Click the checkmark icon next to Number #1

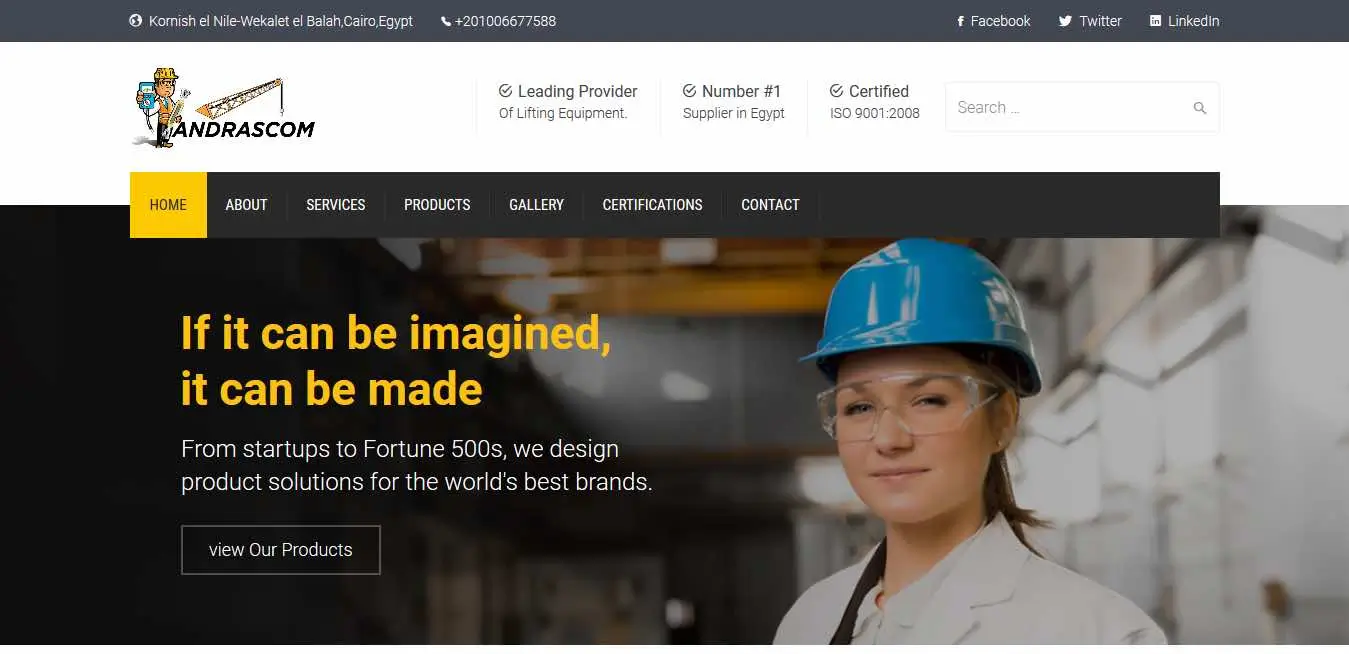pos(689,91)
